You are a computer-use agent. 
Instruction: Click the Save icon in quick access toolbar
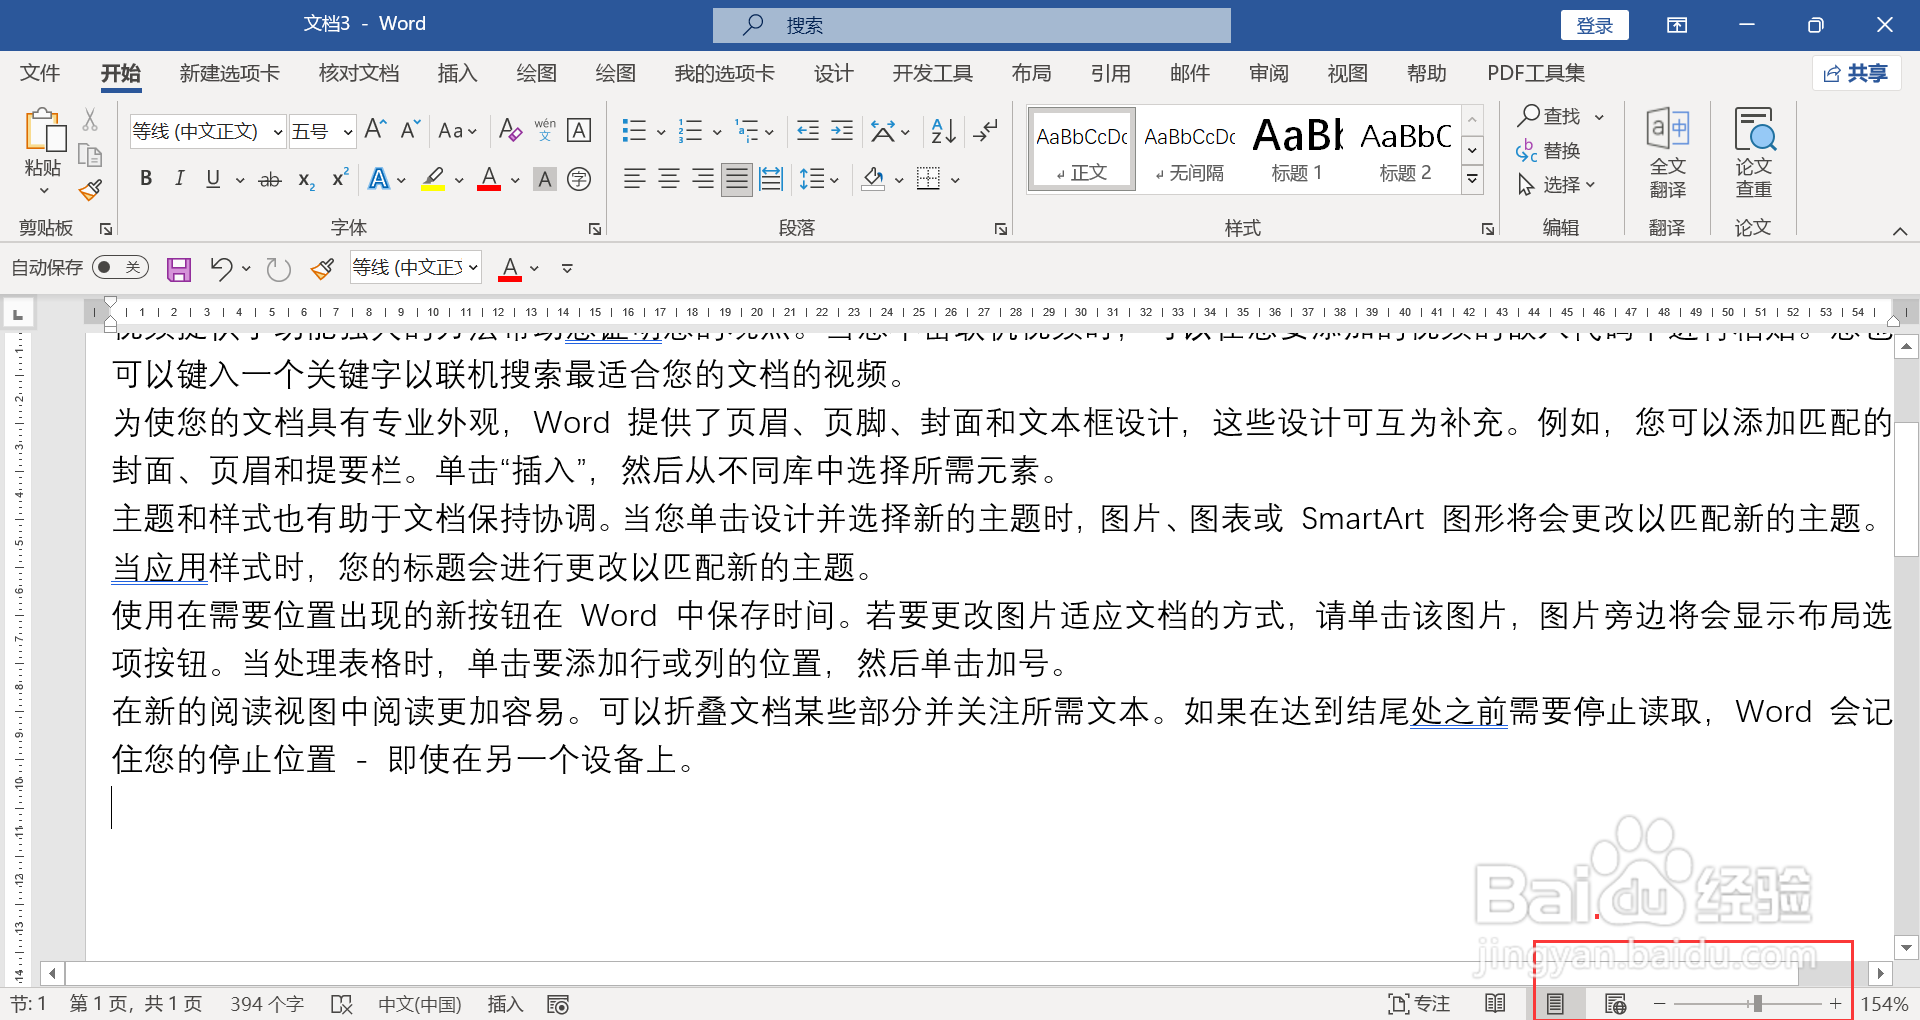tap(179, 269)
